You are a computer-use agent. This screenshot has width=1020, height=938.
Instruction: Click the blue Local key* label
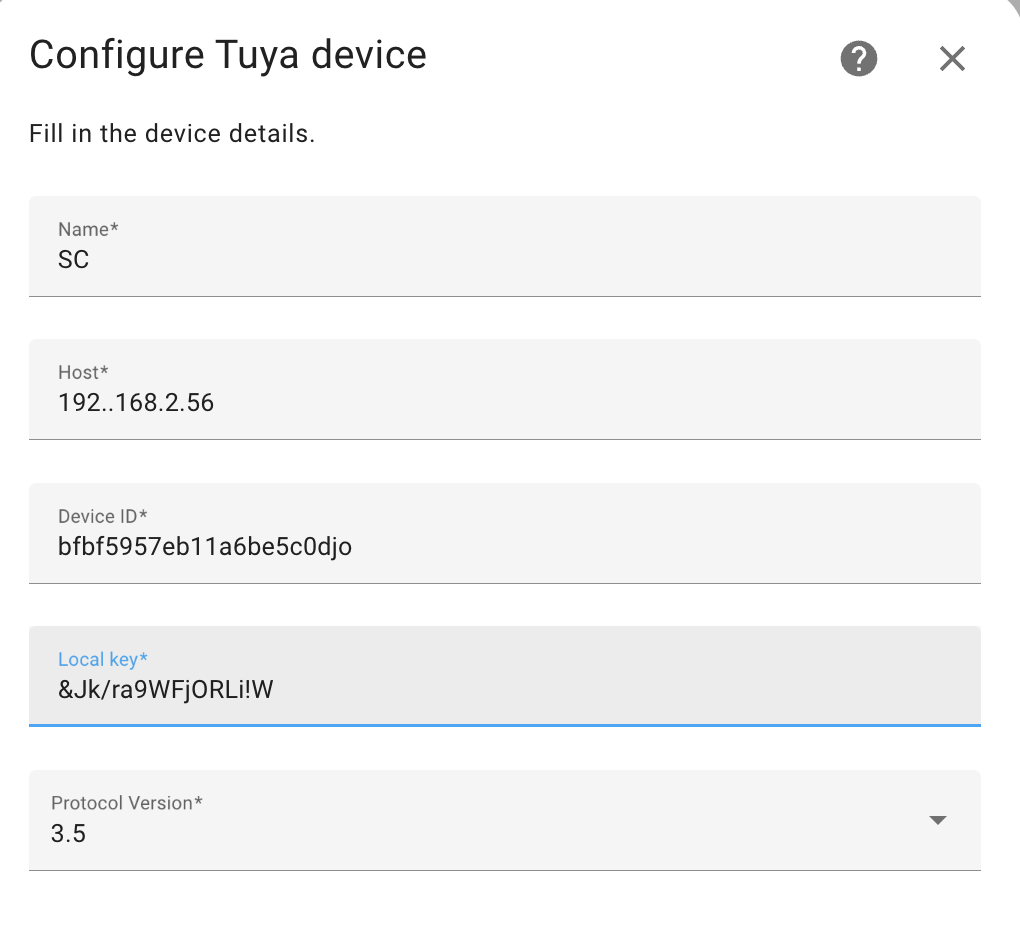pyautogui.click(x=103, y=659)
